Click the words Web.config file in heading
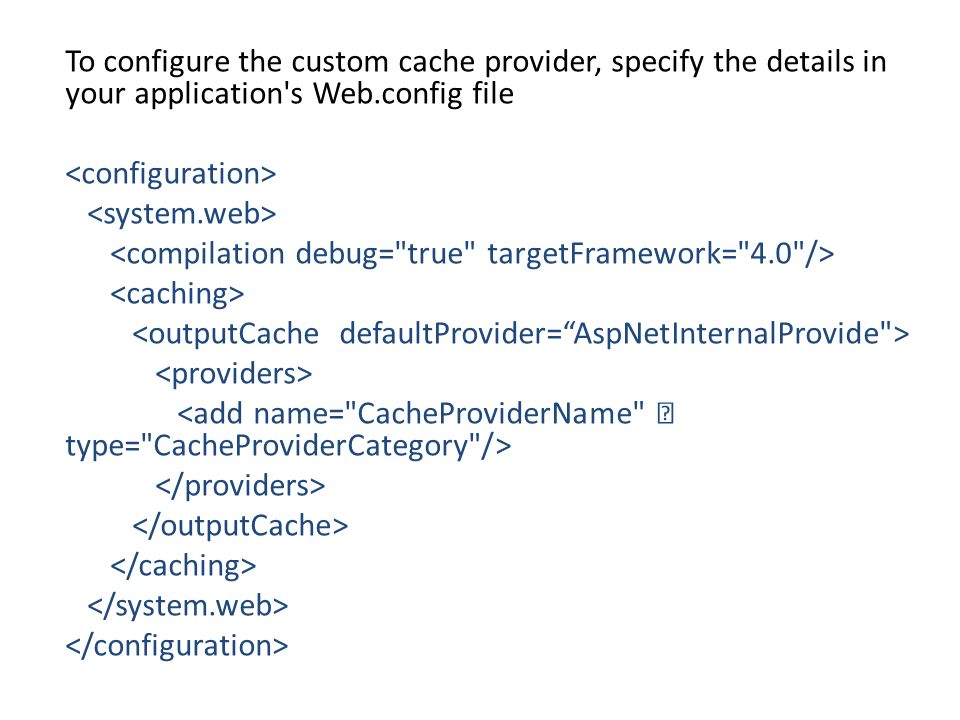 pos(413,94)
